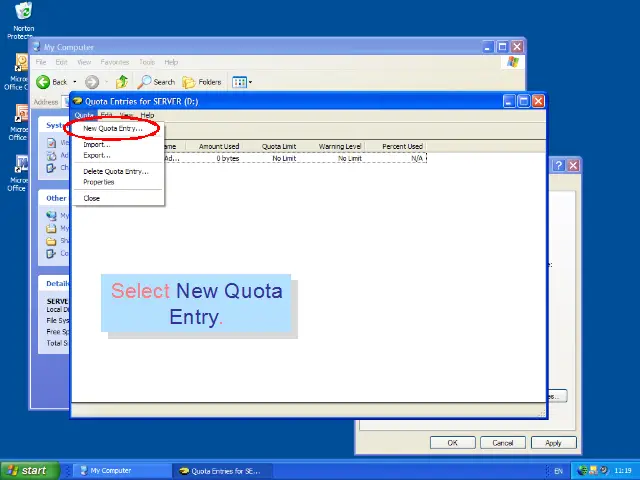The height and width of the screenshot is (480, 640).
Task: Sort by the Amount Used column header
Action: 218,147
